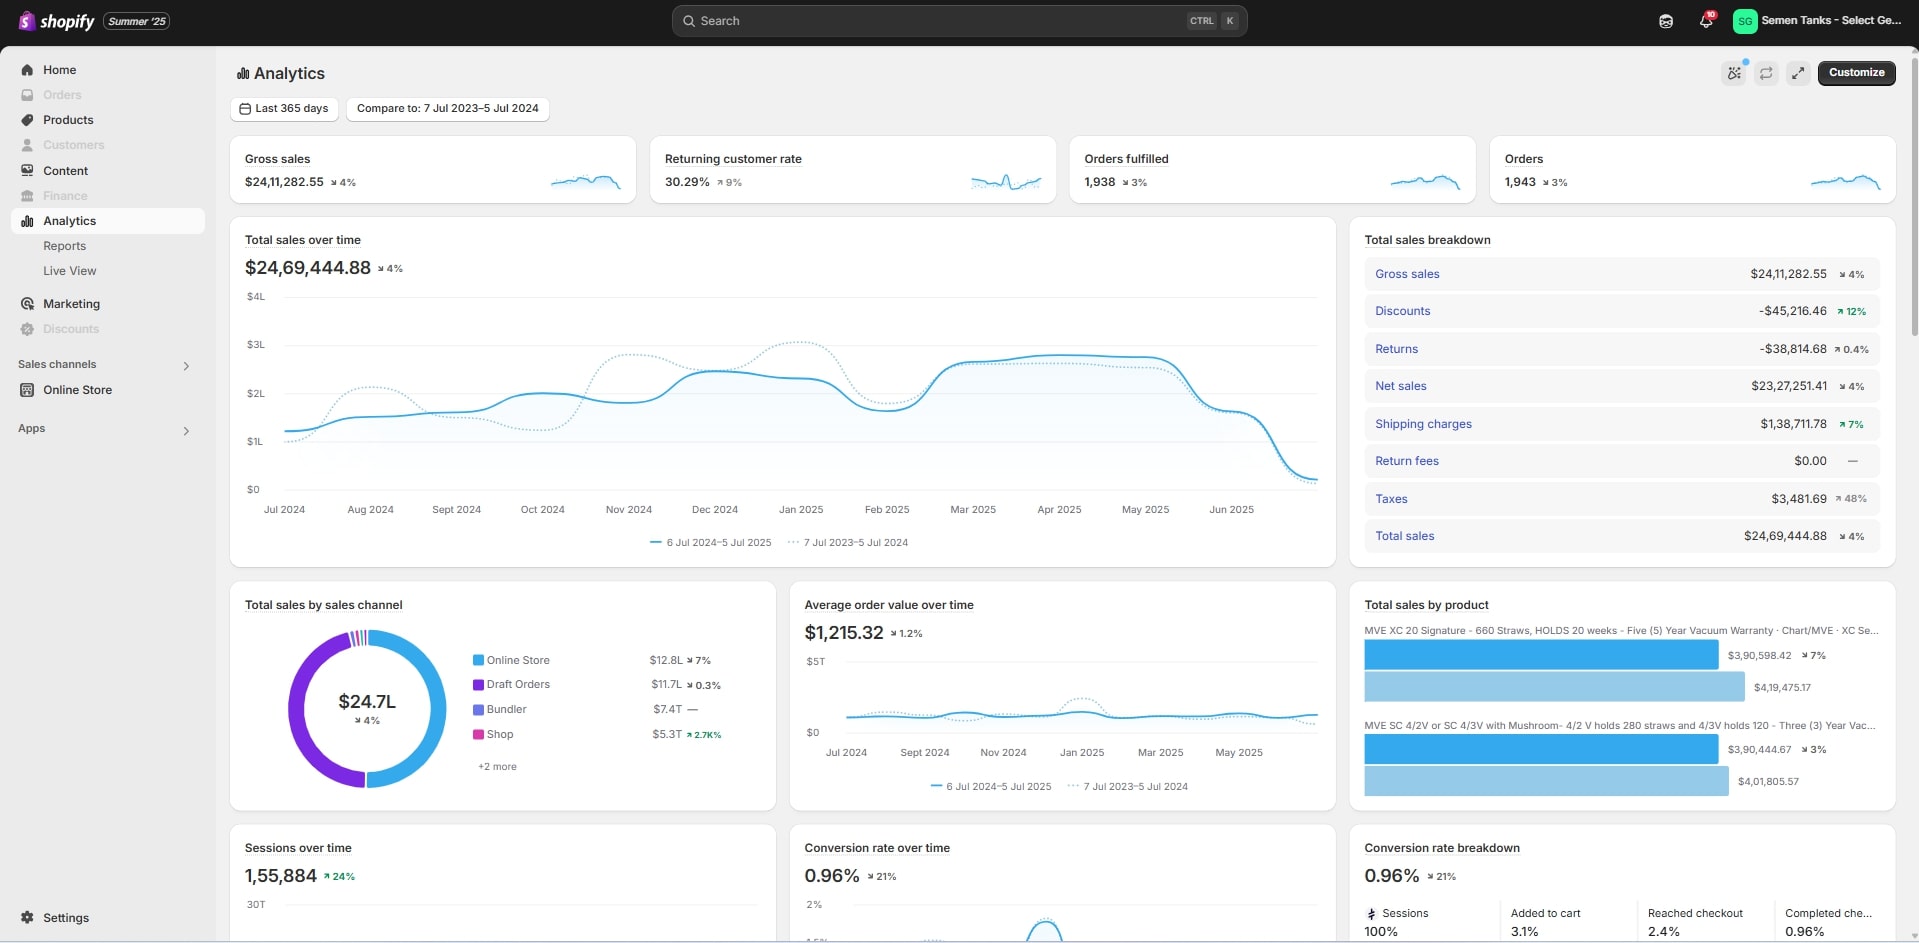The height and width of the screenshot is (943, 1919).
Task: Click the fullscreen expand icon
Action: (1798, 73)
